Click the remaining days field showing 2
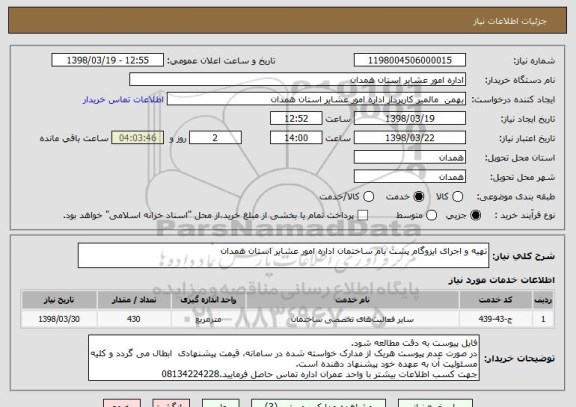Viewport: 576px width, 407px height. coord(215,138)
